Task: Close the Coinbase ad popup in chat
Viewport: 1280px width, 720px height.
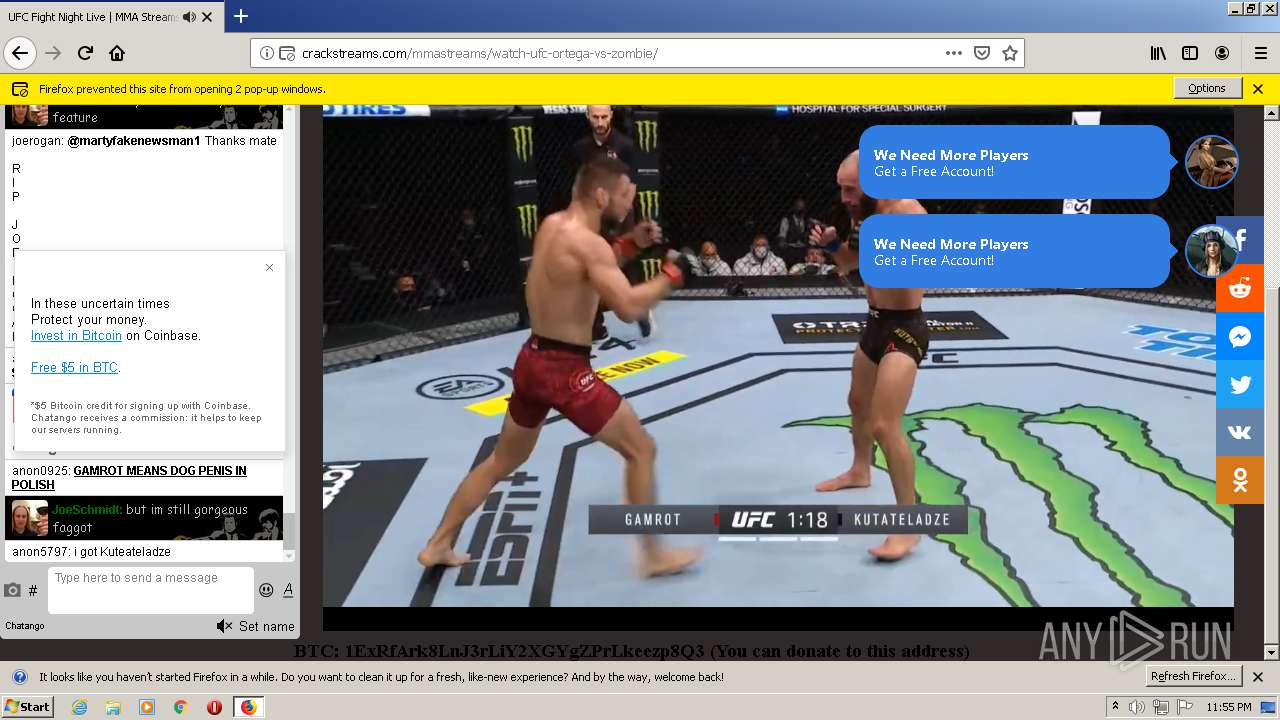Action: pos(269,267)
